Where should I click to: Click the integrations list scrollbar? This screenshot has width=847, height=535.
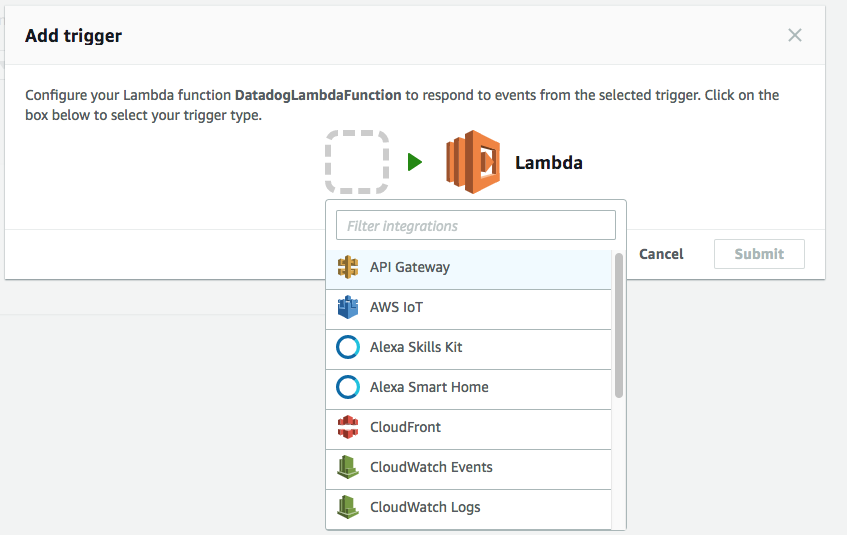[619, 325]
